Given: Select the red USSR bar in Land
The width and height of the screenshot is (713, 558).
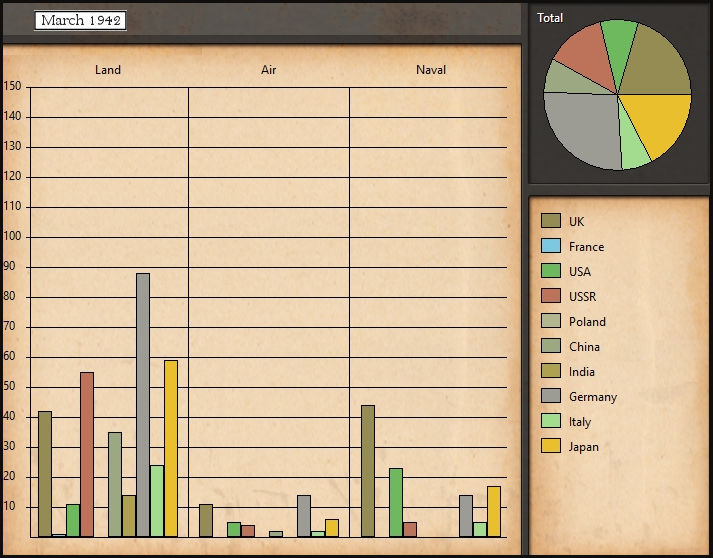Looking at the screenshot, I should (x=87, y=454).
